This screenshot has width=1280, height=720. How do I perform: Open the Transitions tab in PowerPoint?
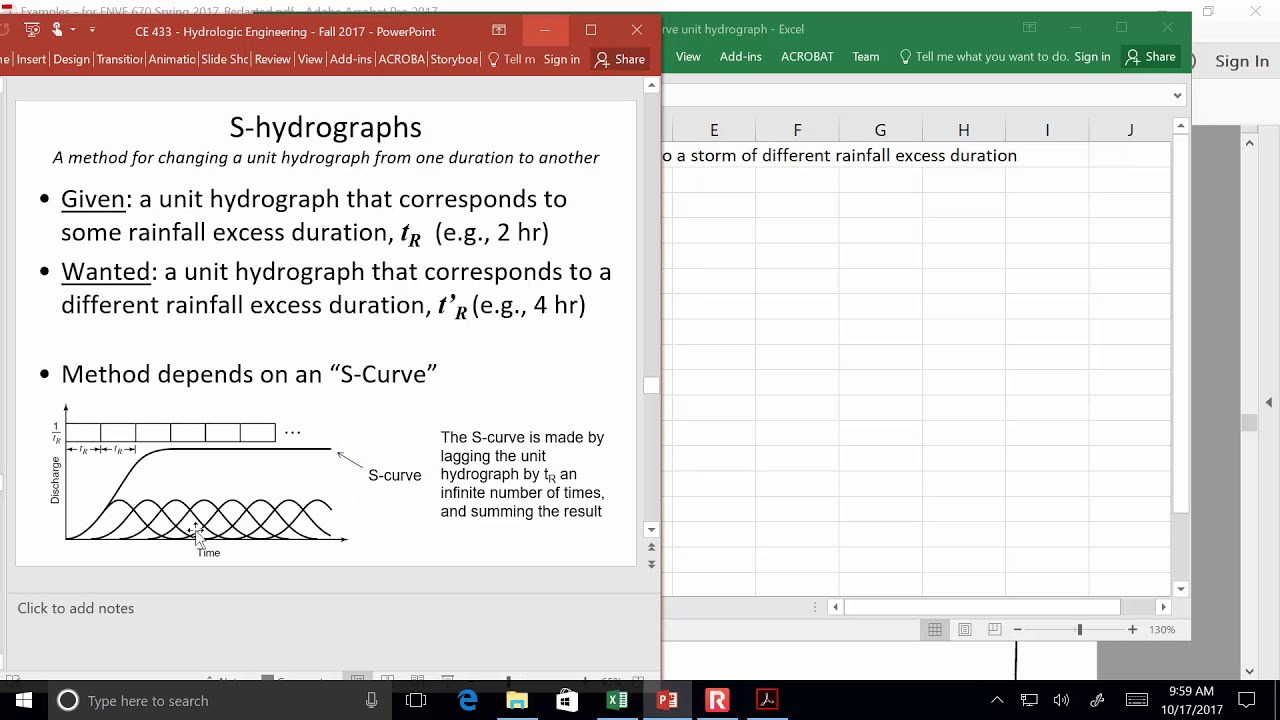[119, 59]
